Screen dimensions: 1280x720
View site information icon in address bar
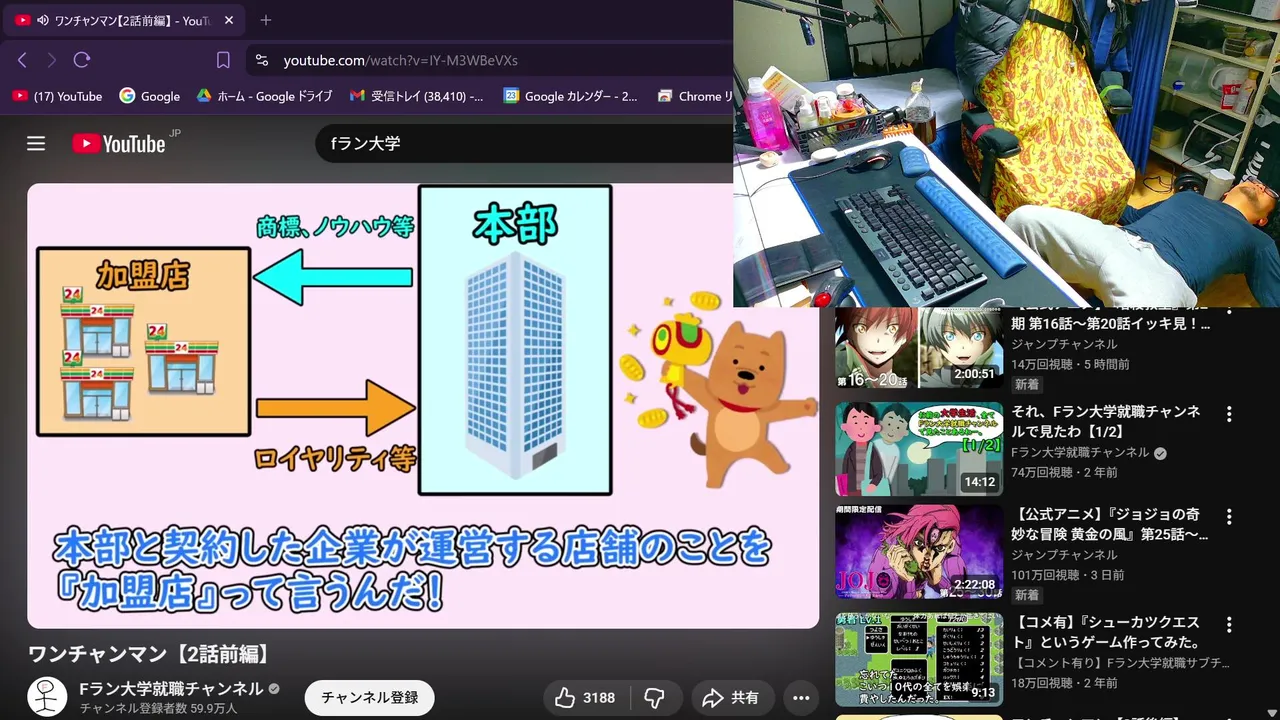click(x=262, y=60)
